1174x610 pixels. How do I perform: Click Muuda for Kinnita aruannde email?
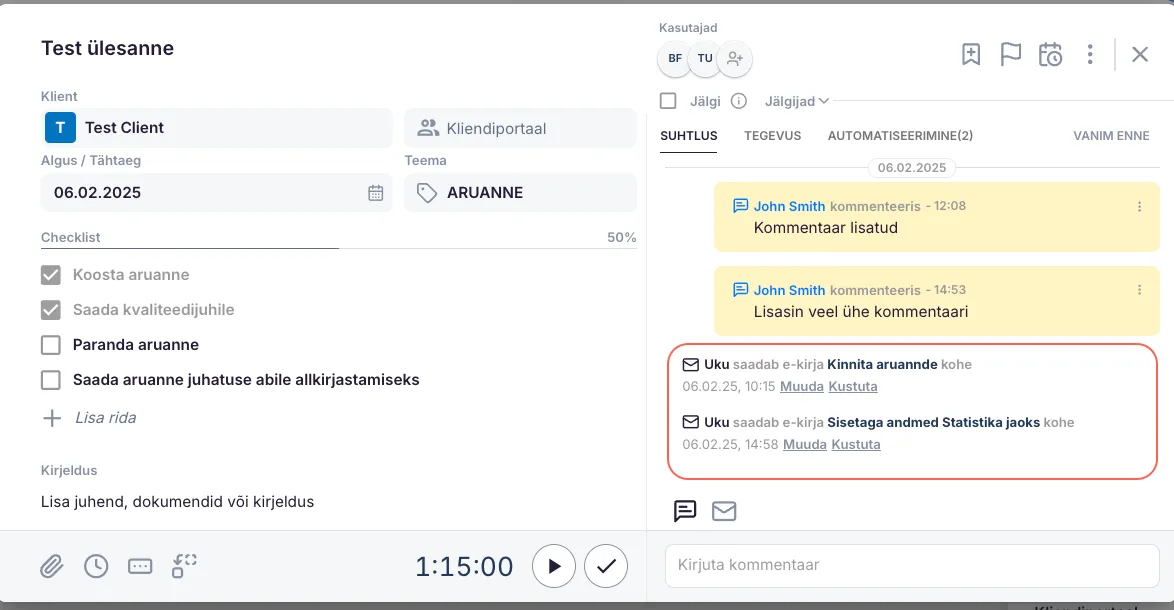(802, 386)
